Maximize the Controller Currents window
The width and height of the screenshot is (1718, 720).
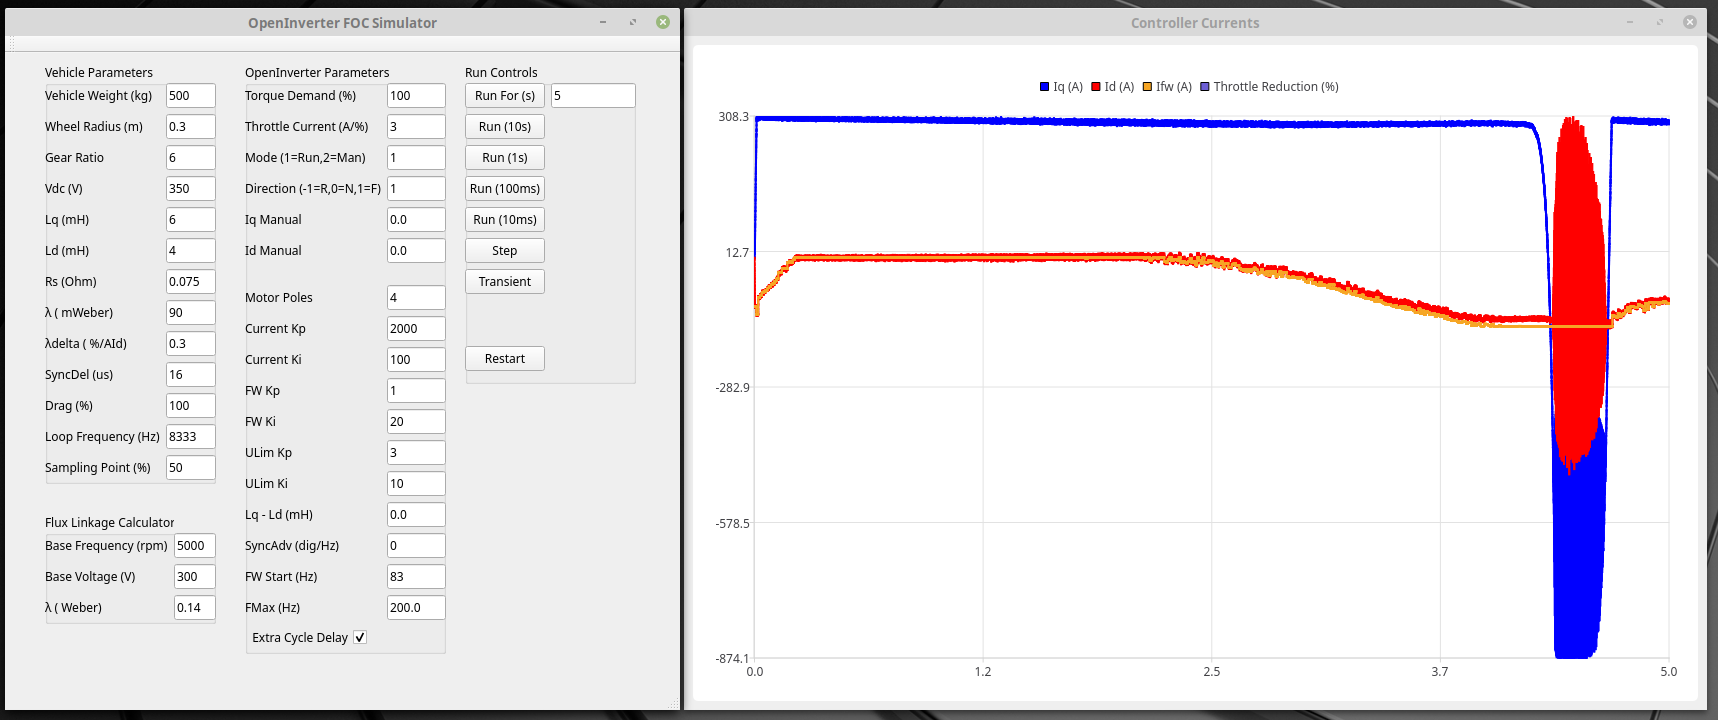click(x=1659, y=22)
